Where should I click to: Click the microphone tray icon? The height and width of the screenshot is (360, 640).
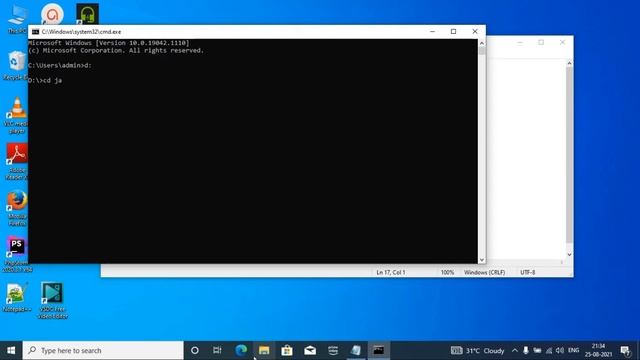tap(526, 351)
